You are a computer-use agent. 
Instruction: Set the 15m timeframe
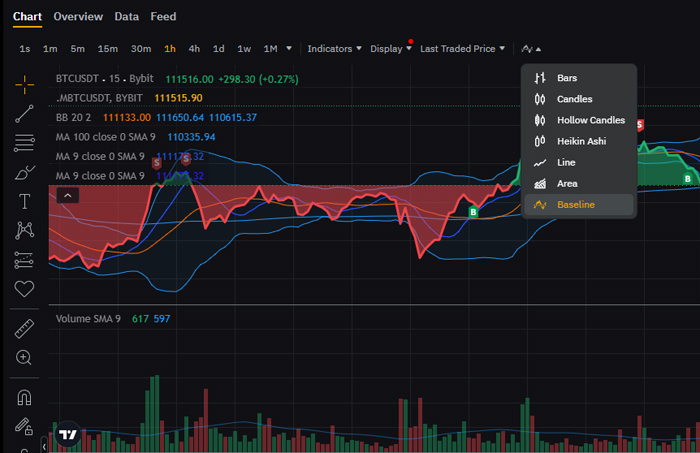pyautogui.click(x=108, y=49)
